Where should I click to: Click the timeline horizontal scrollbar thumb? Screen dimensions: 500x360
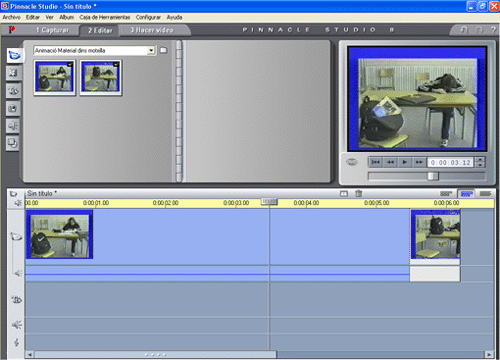(x=155, y=354)
